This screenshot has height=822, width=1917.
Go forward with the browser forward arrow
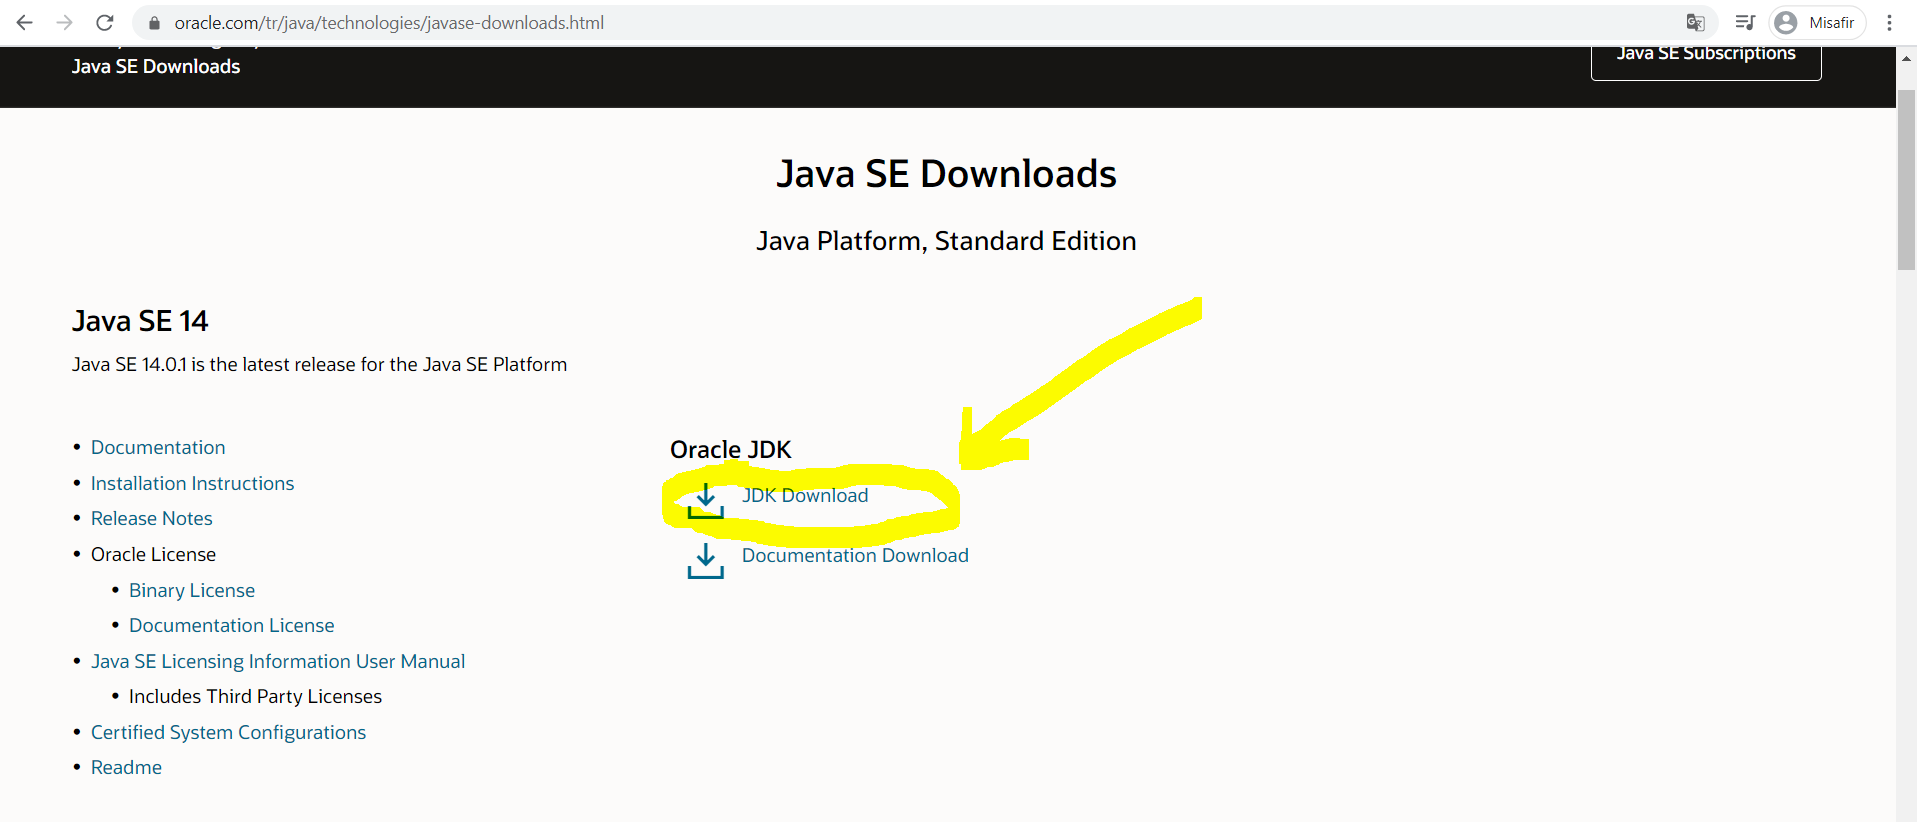click(x=65, y=22)
